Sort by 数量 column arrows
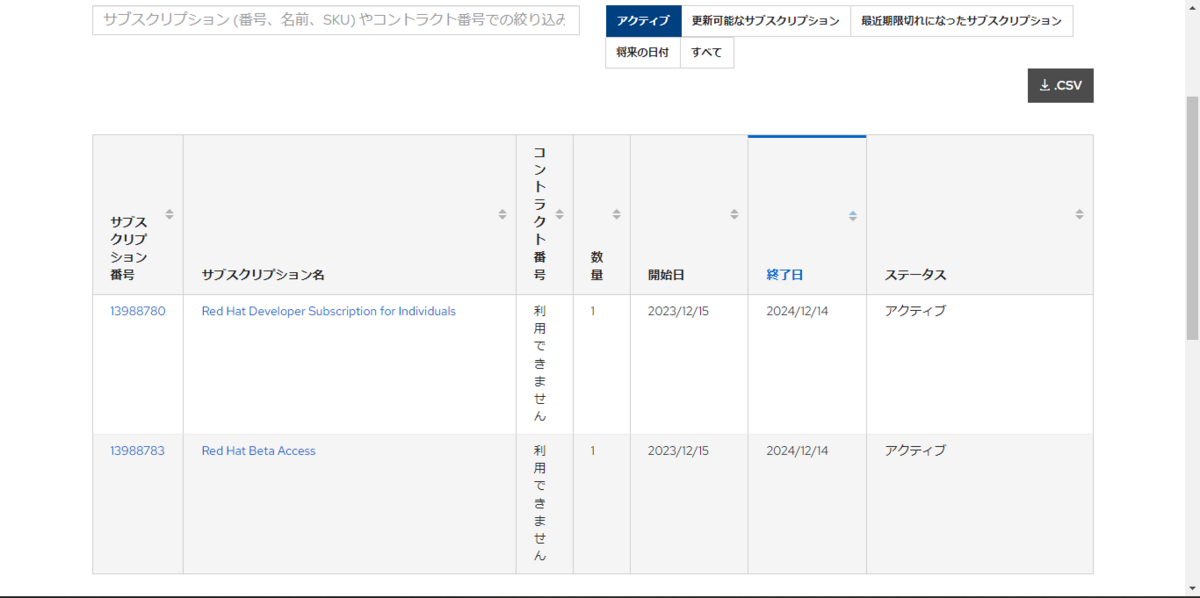Screen dimensions: 1200x598 [x=616, y=214]
